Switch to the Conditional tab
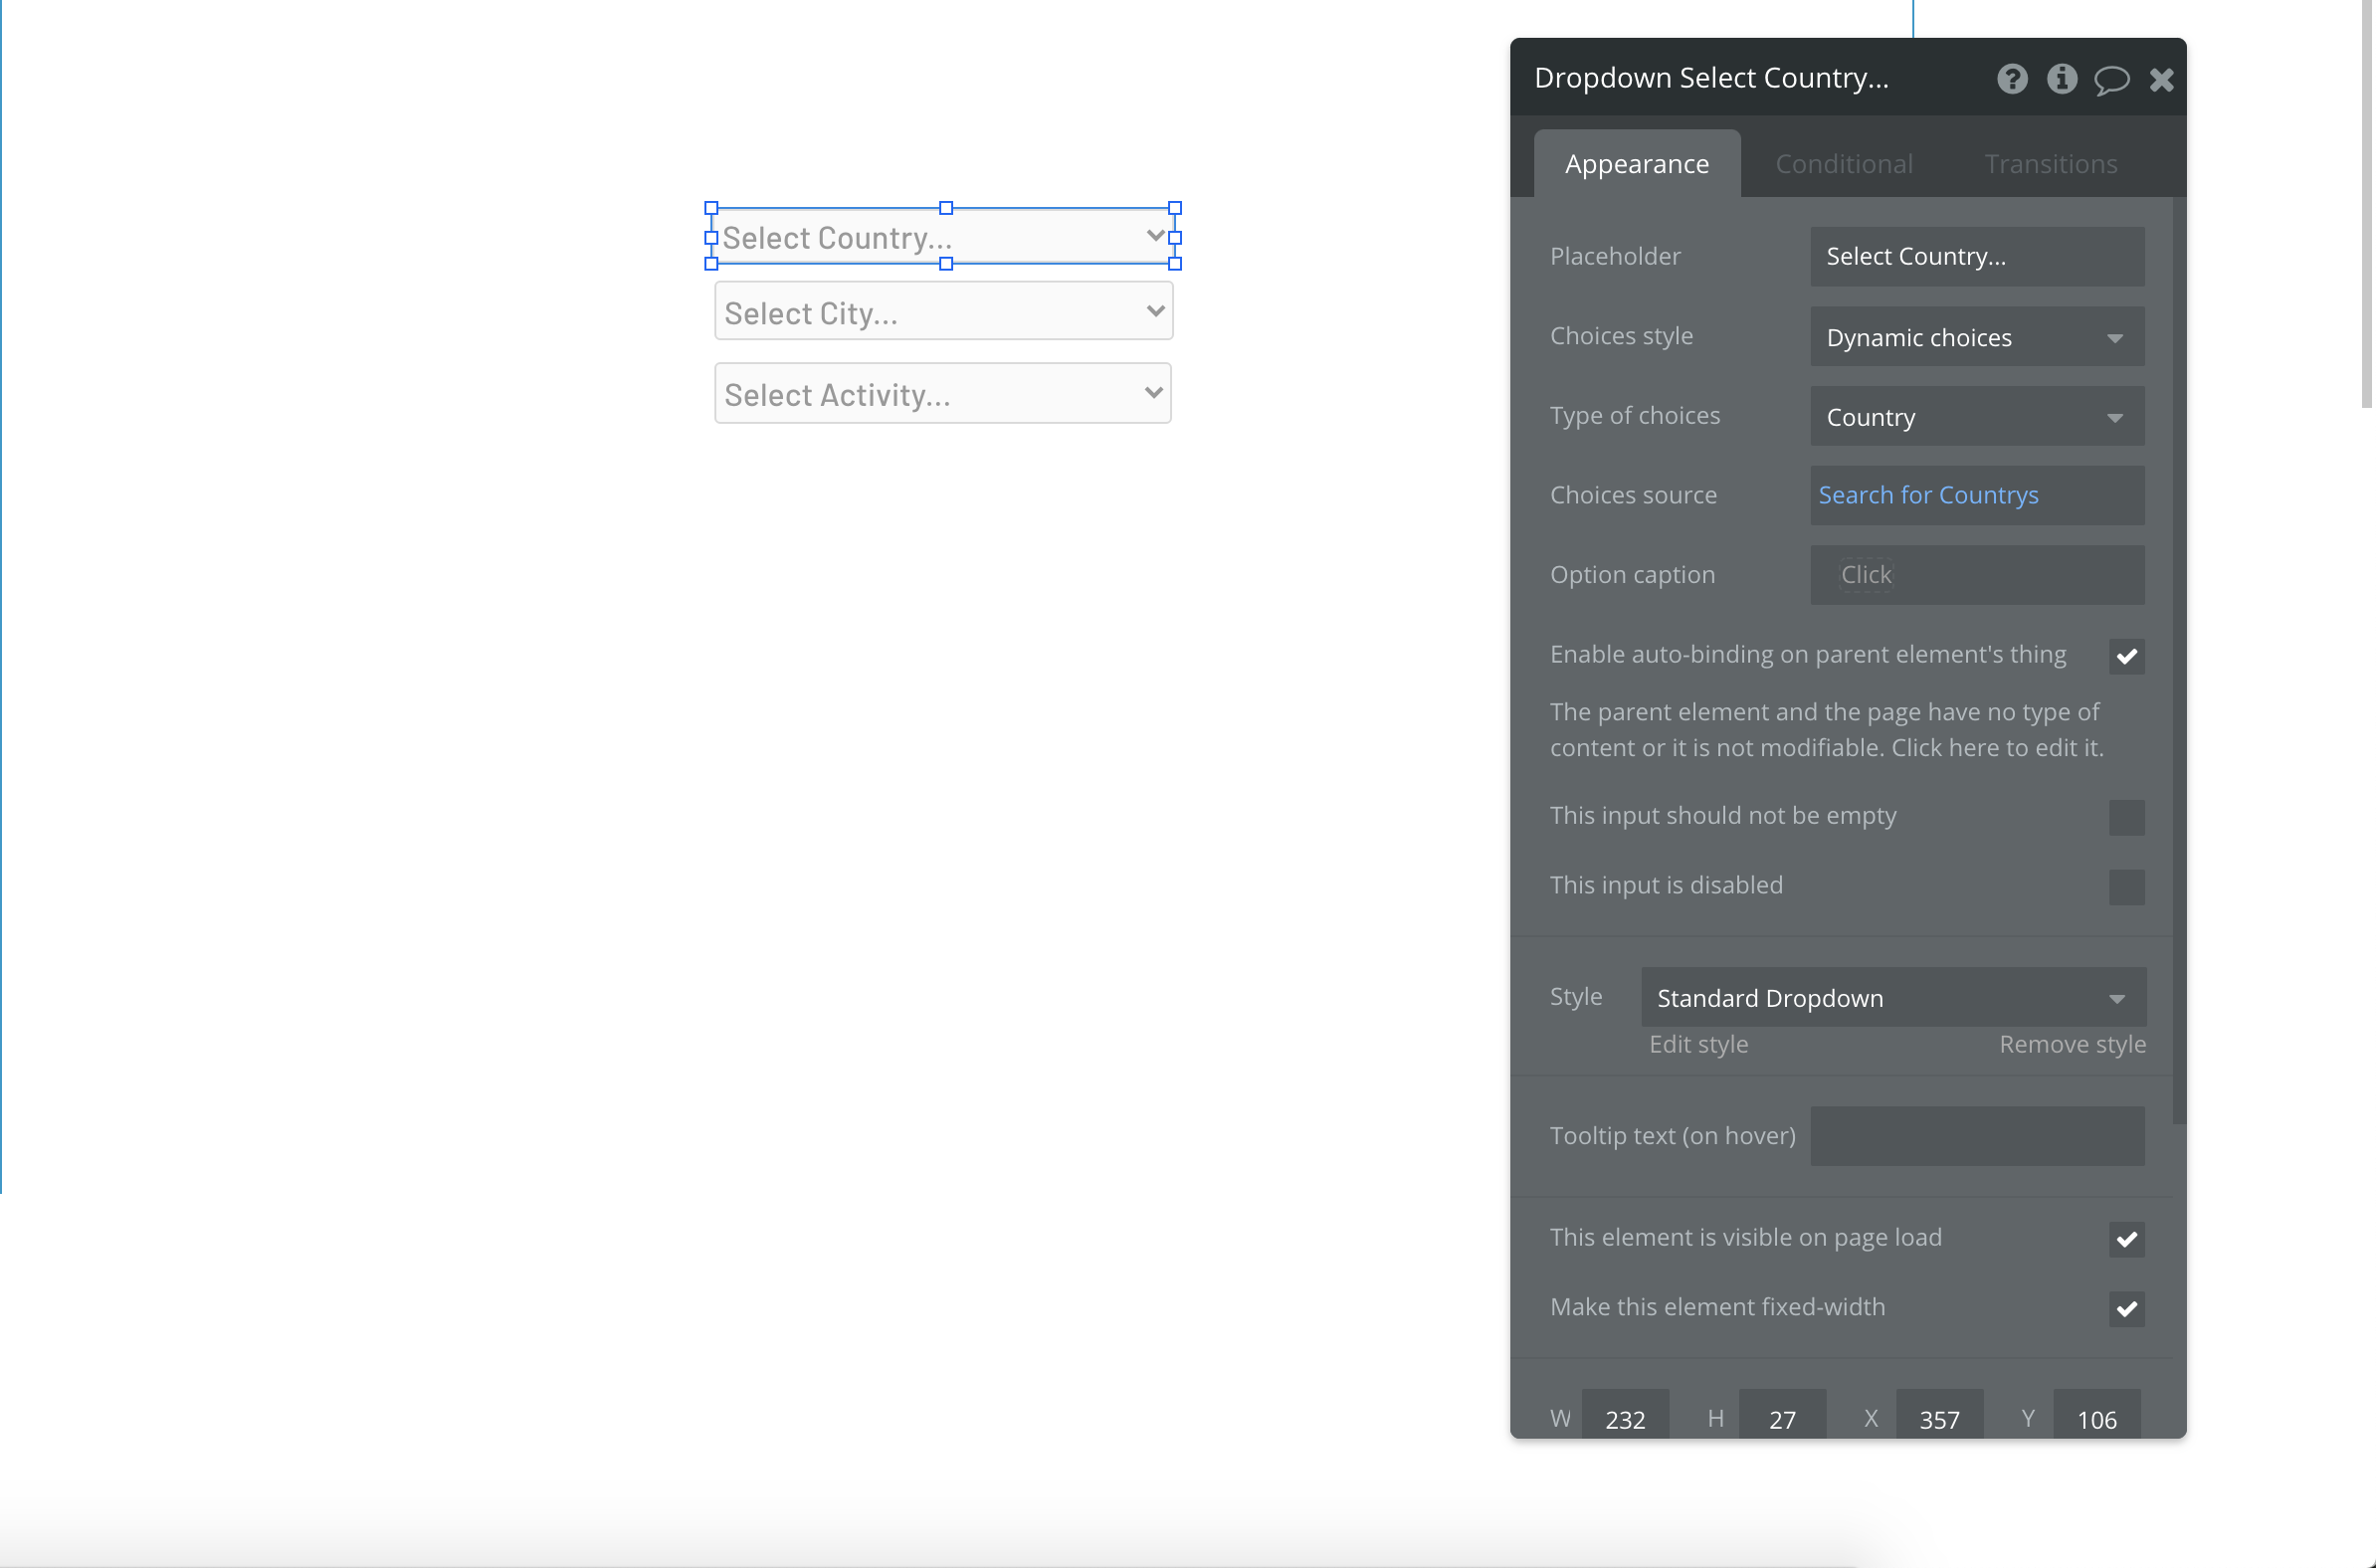Screen dimensions: 2376x1568 tap(1843, 164)
